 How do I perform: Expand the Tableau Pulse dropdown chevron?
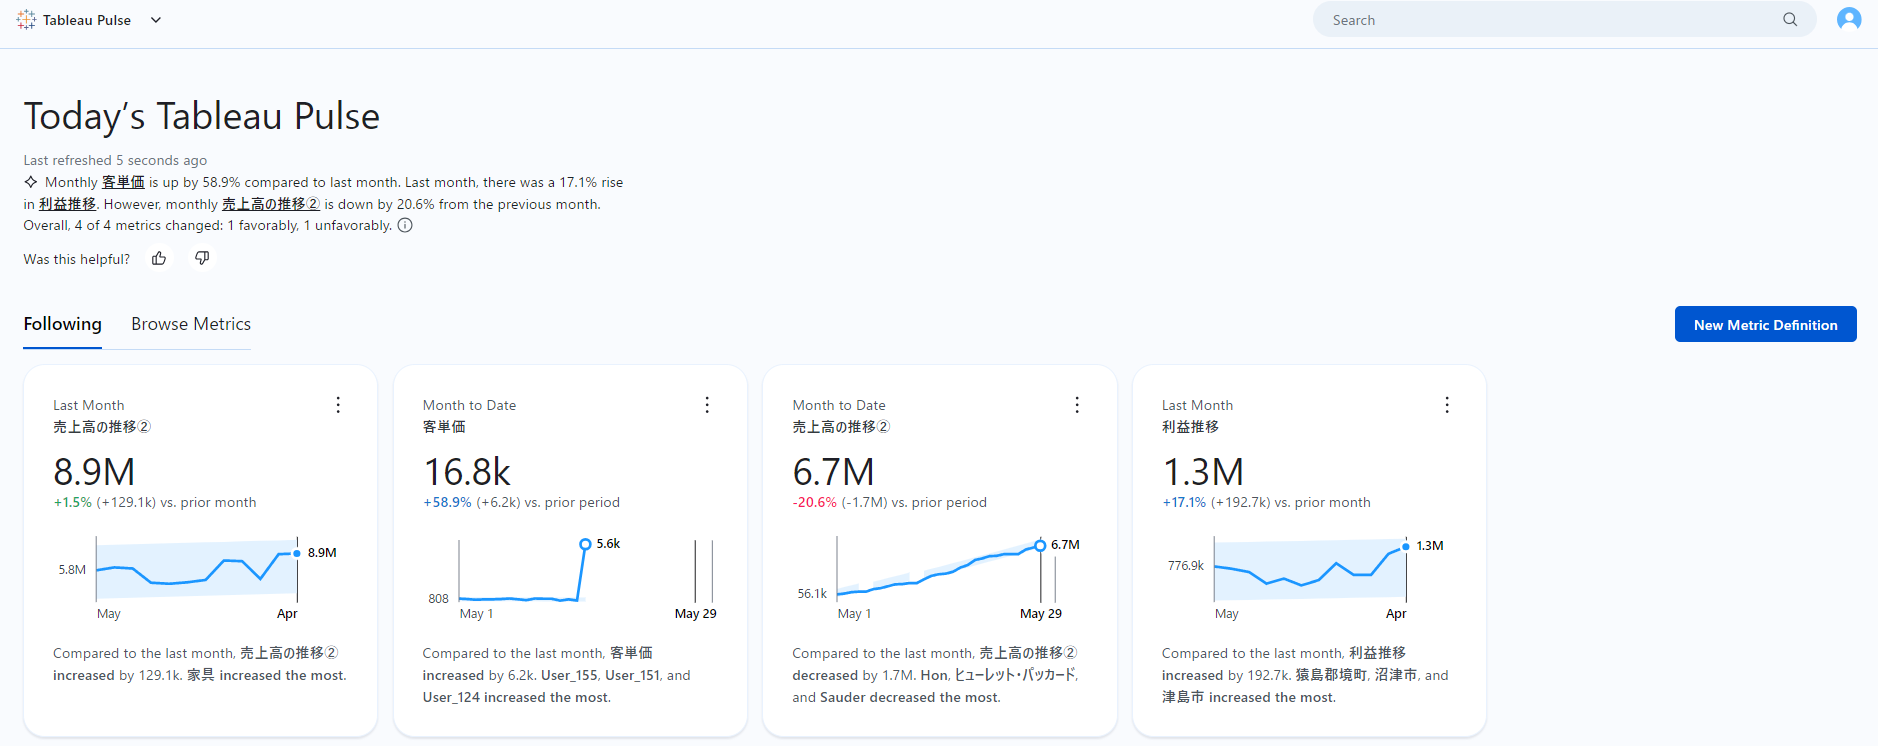pos(156,20)
